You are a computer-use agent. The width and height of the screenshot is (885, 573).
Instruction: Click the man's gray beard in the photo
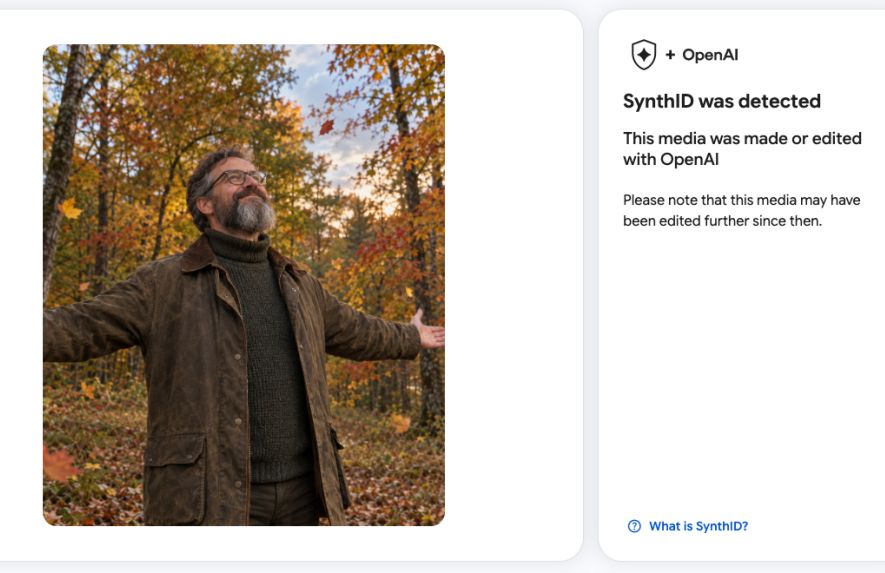[247, 215]
